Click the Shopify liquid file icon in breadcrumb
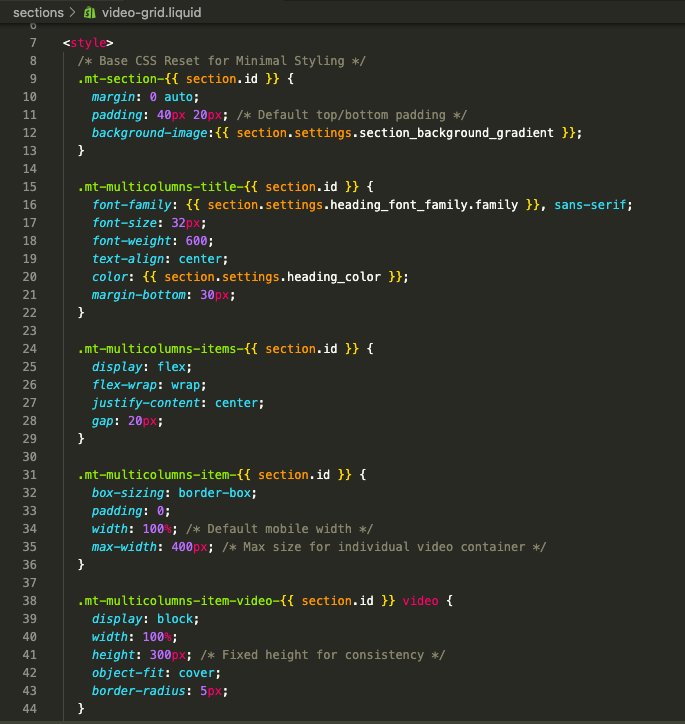This screenshot has width=685, height=724. (89, 13)
